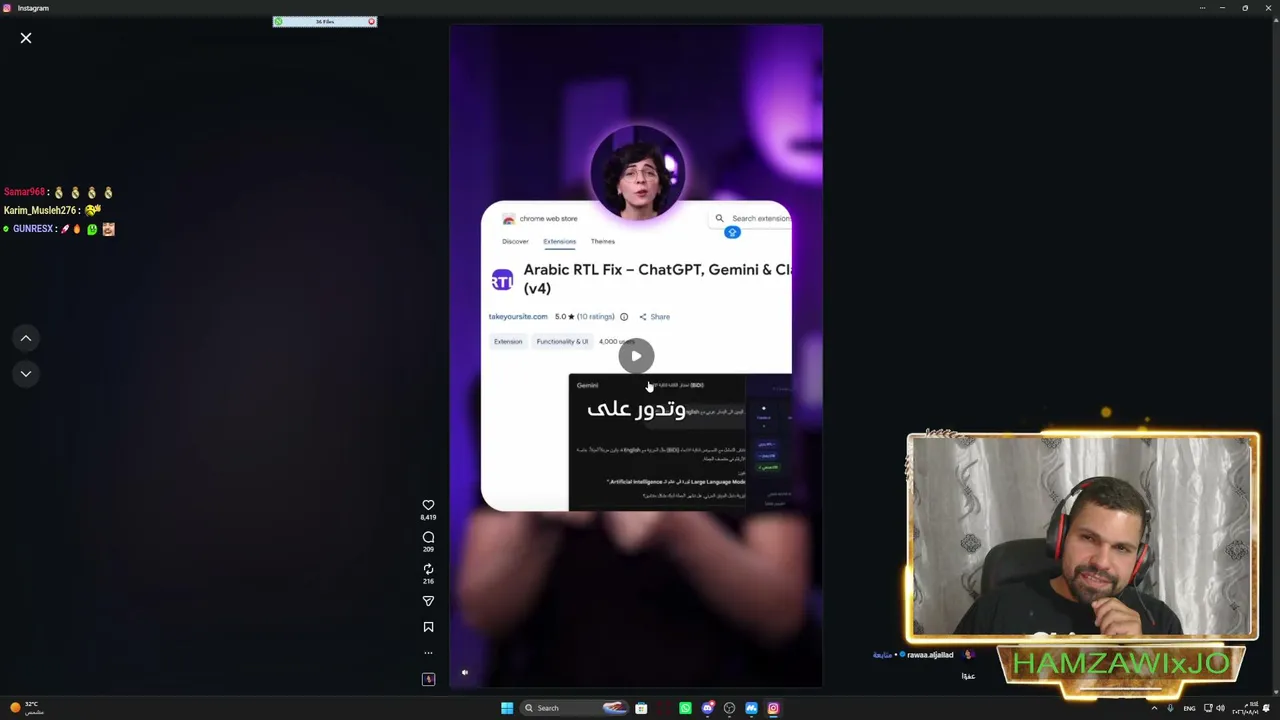This screenshot has height=720, width=1280.
Task: Click the rawaa.aljallad username
Action: (930, 655)
